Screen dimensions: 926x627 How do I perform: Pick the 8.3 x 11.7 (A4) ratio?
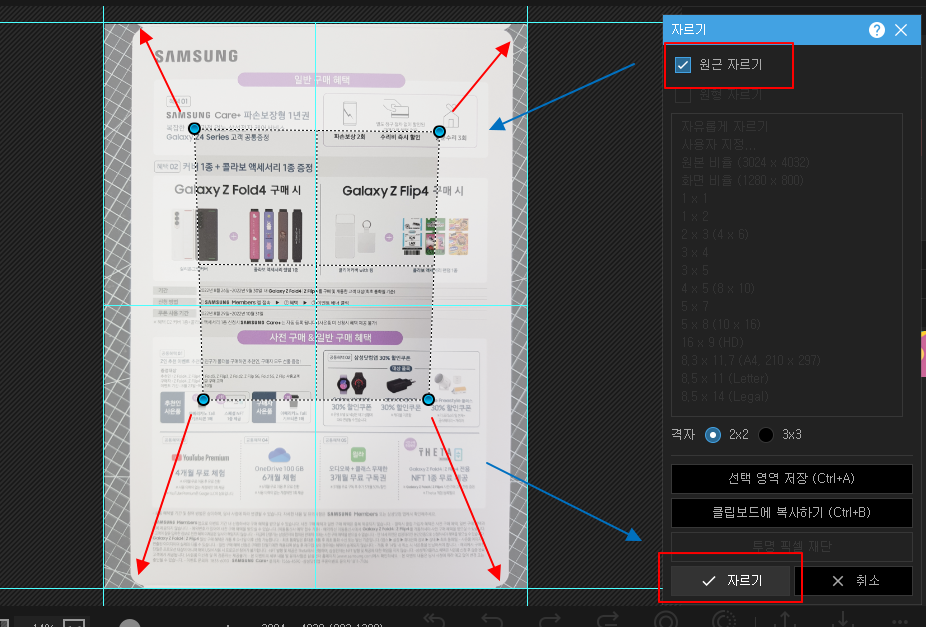[x=751, y=361]
